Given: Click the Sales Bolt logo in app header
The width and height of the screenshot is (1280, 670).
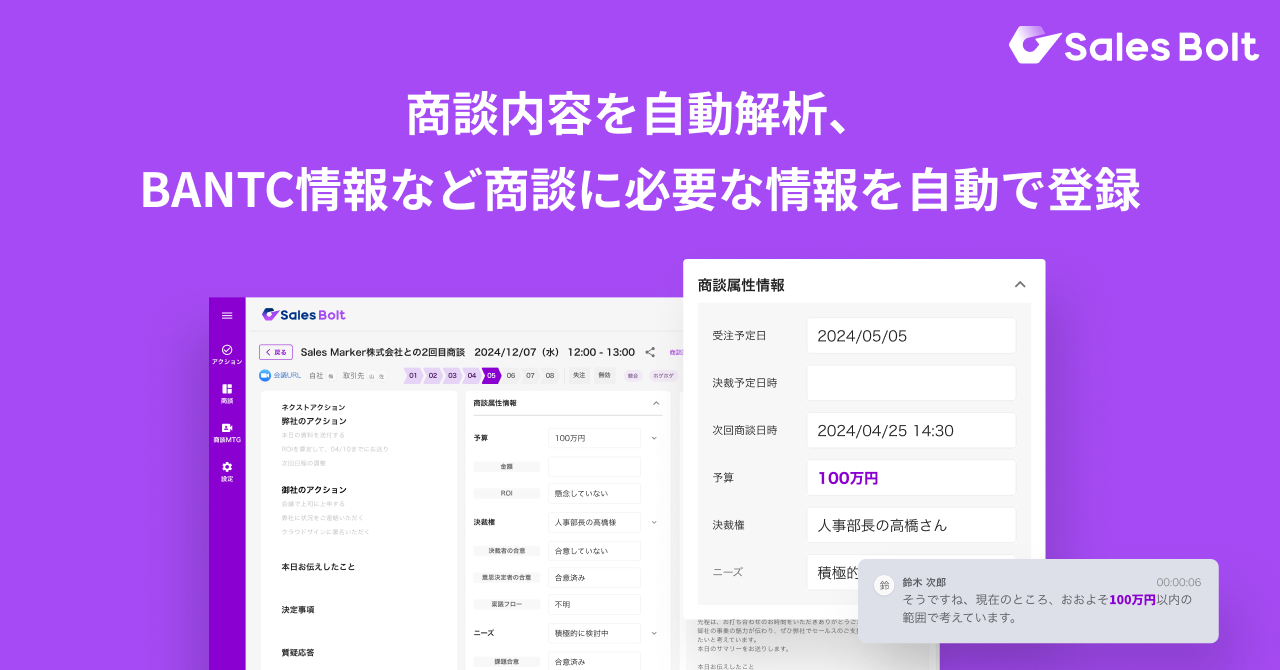Looking at the screenshot, I should coord(304,315).
